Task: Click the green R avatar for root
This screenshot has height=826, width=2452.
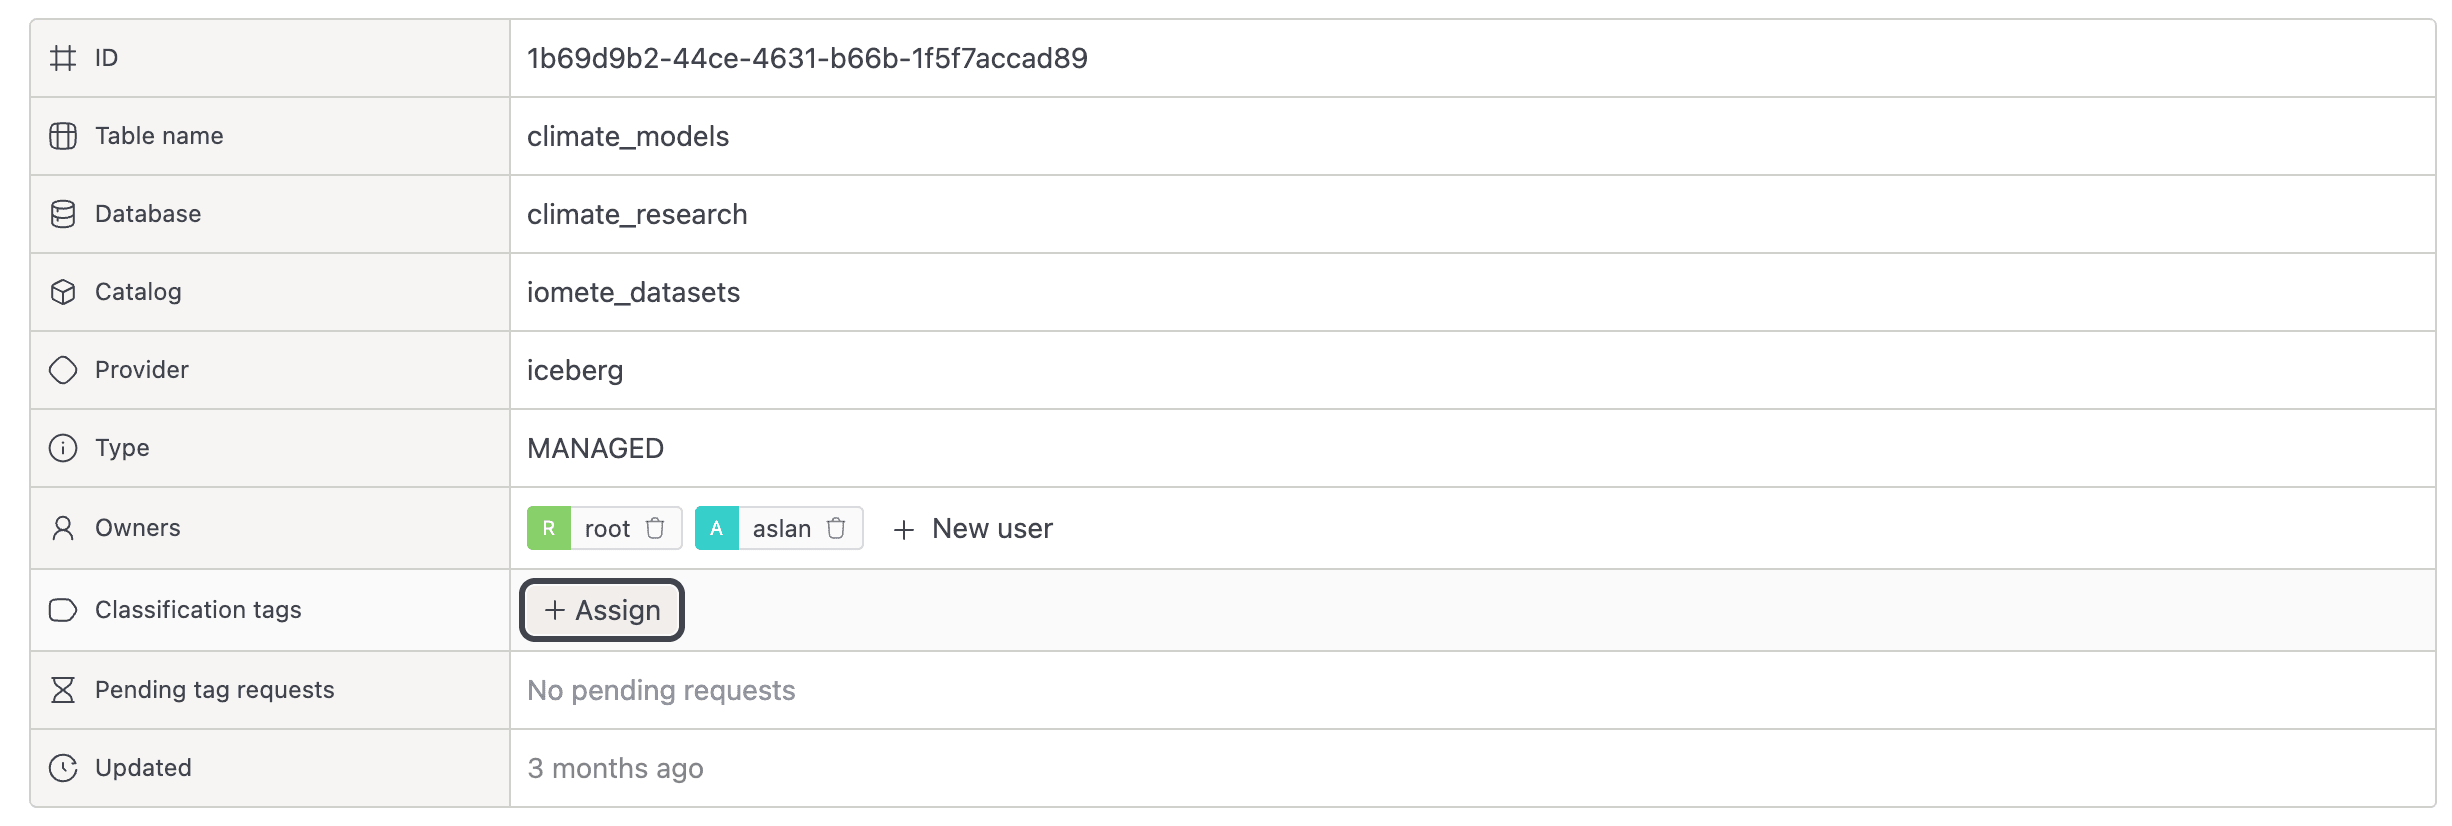Action: click(549, 528)
